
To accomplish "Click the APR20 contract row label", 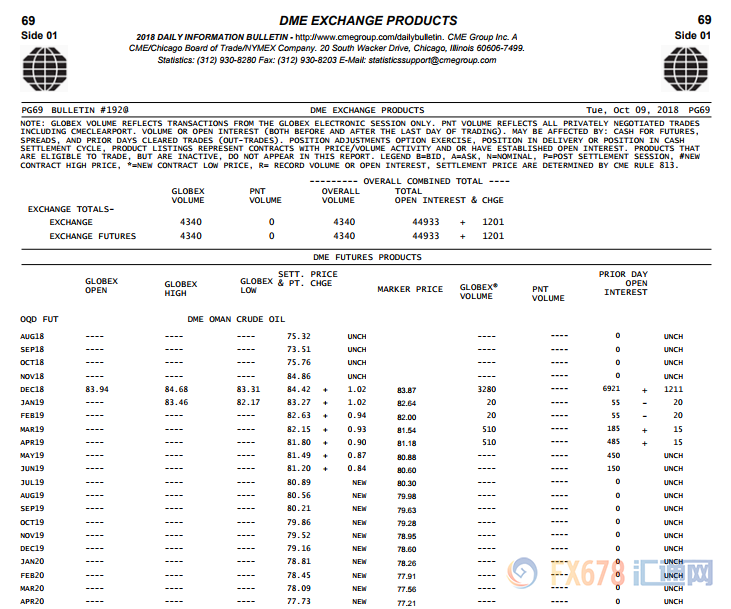I will (32, 602).
